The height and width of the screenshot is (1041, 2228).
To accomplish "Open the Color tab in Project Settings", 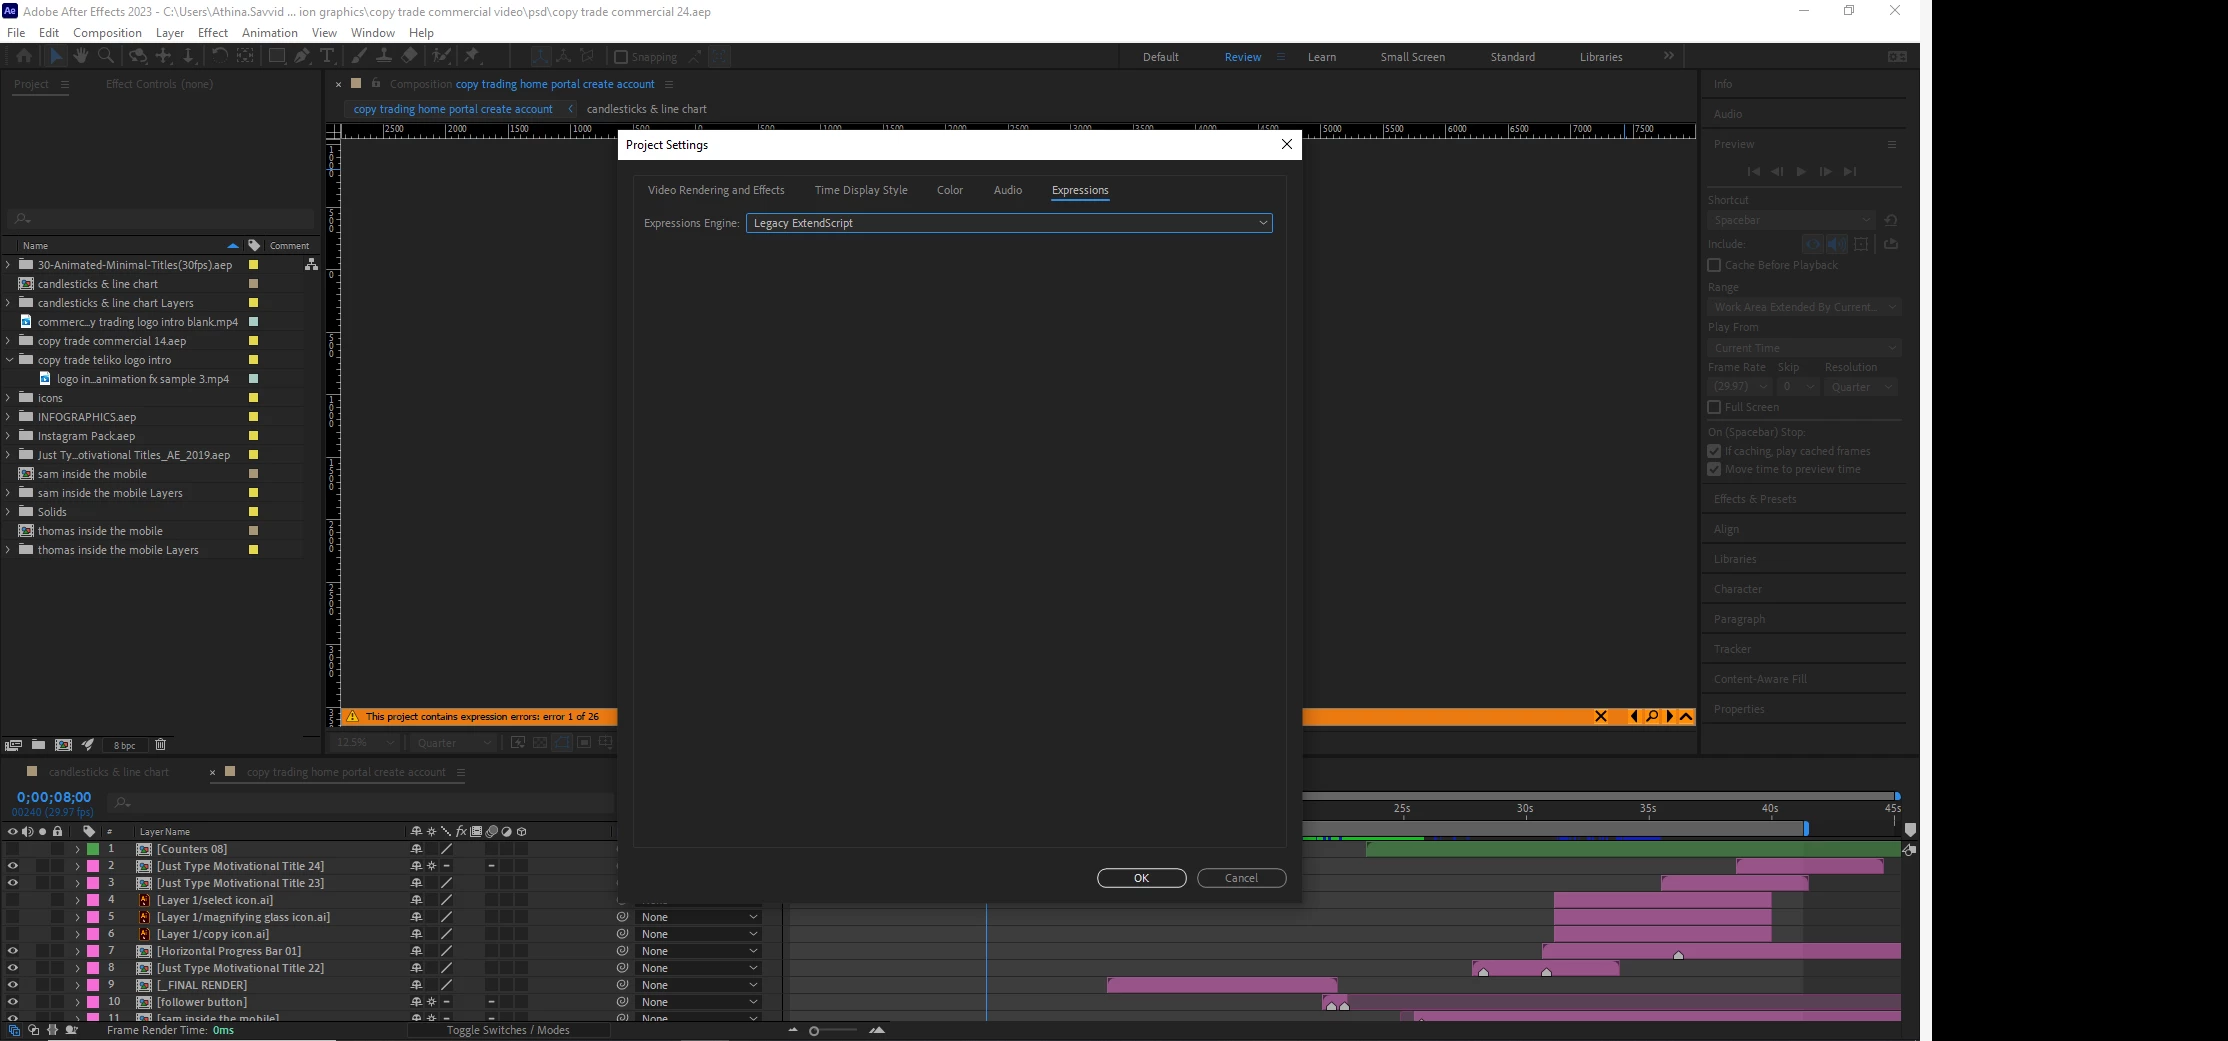I will [950, 190].
